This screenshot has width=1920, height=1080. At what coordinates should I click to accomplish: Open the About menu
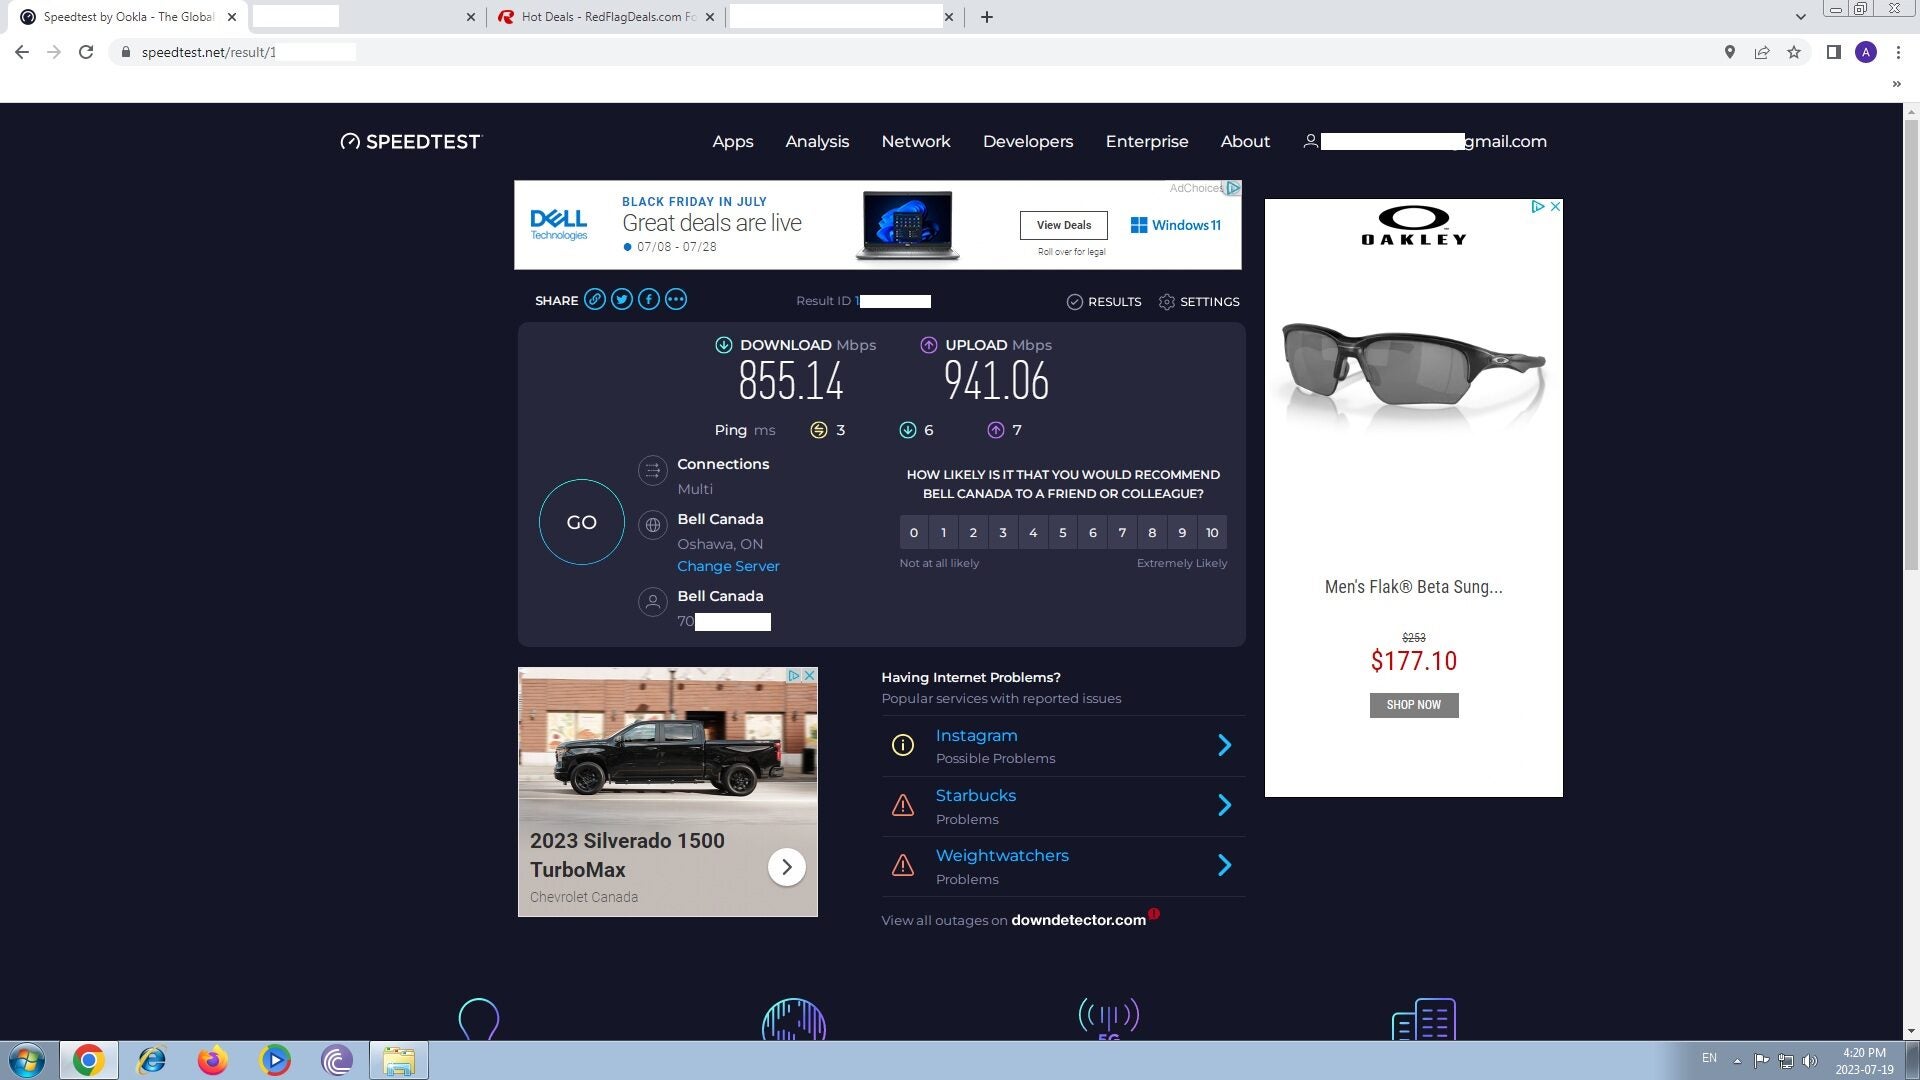pyautogui.click(x=1245, y=142)
